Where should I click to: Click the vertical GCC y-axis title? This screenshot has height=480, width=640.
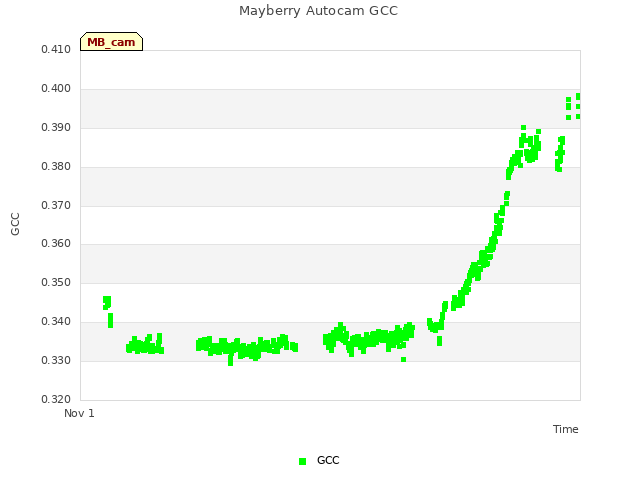click(x=15, y=224)
